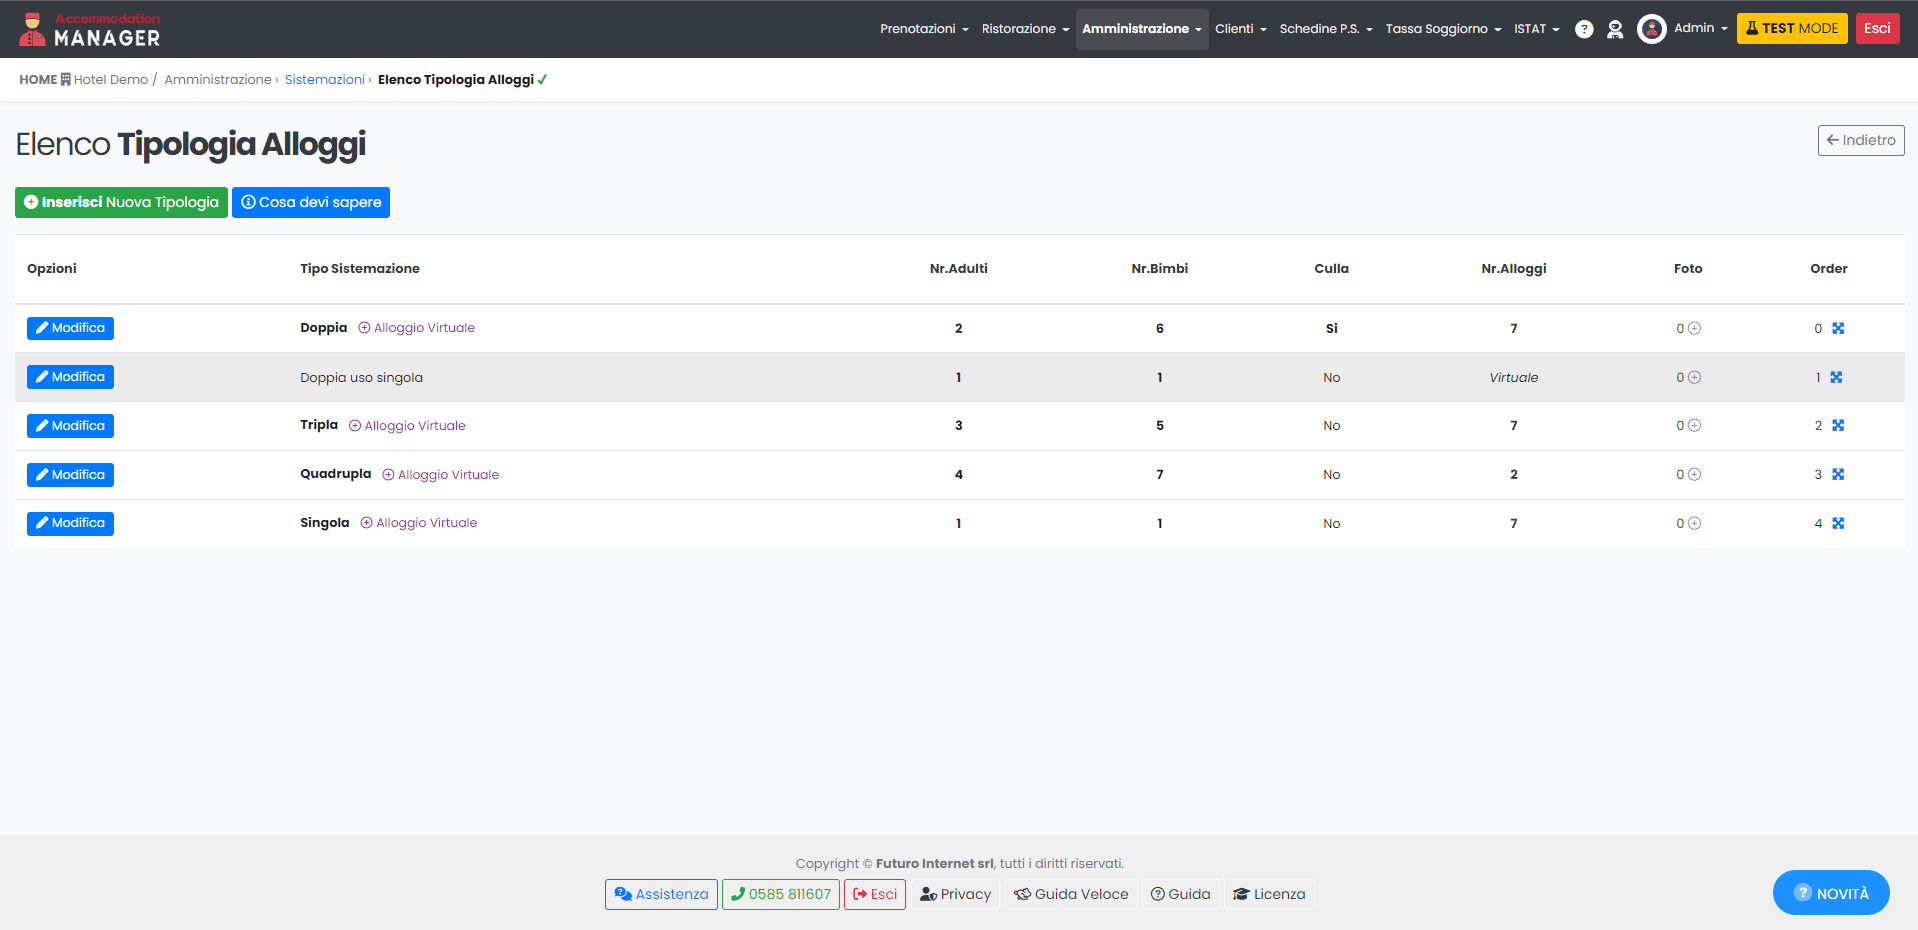
Task: Click the reorder icon in the Tripla row
Action: coord(1838,426)
